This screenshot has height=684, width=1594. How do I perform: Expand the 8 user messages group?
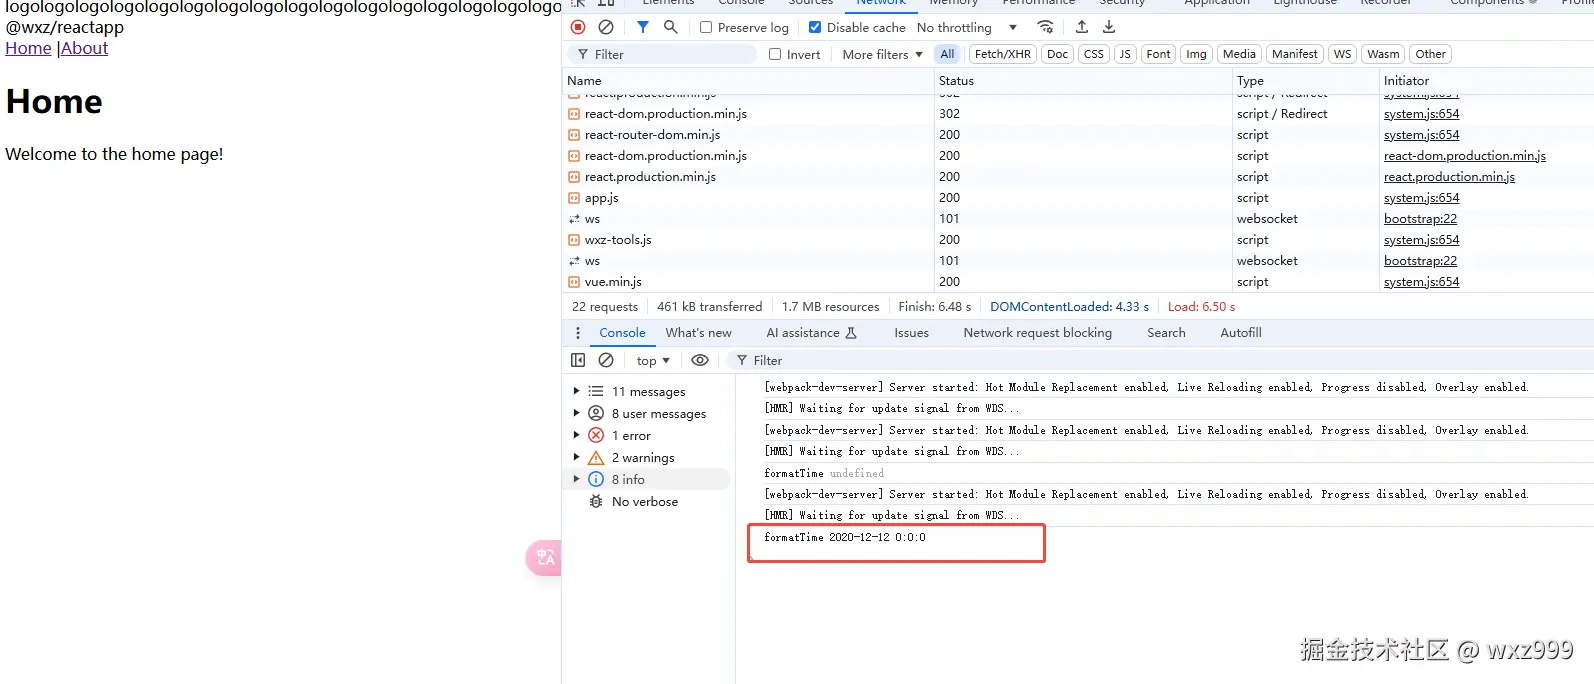tap(576, 414)
